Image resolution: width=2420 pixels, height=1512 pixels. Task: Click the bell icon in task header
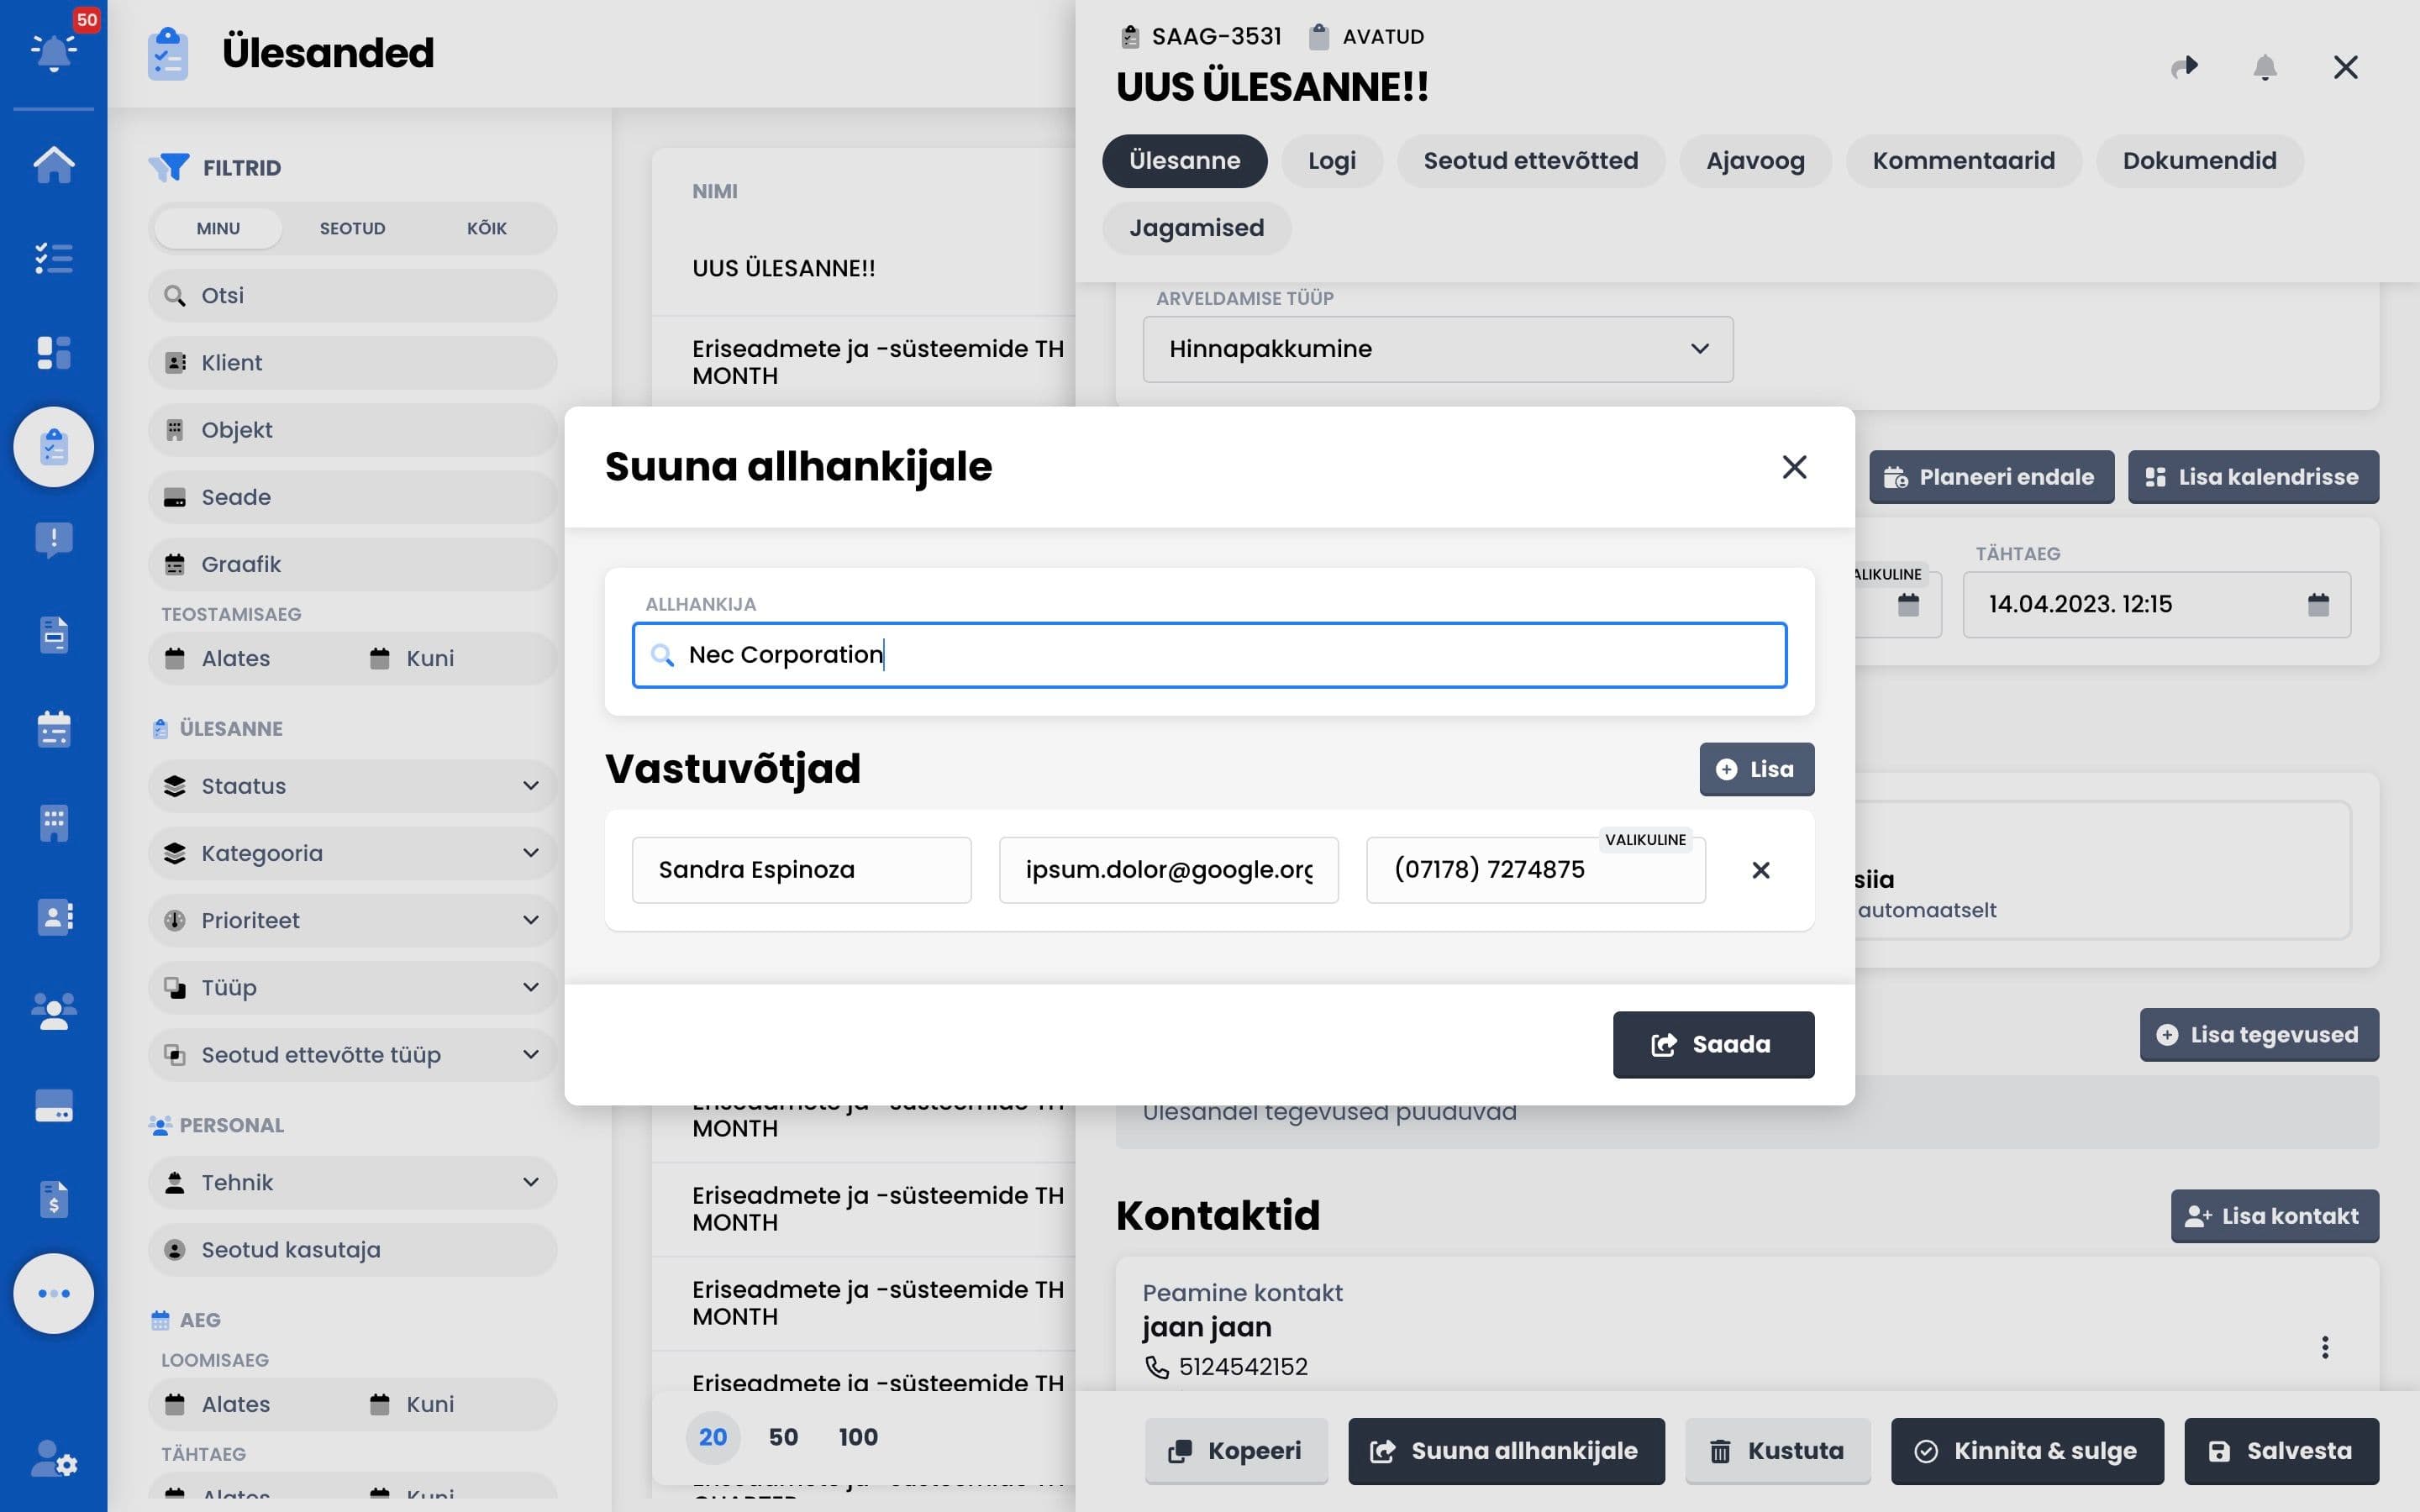[2265, 67]
